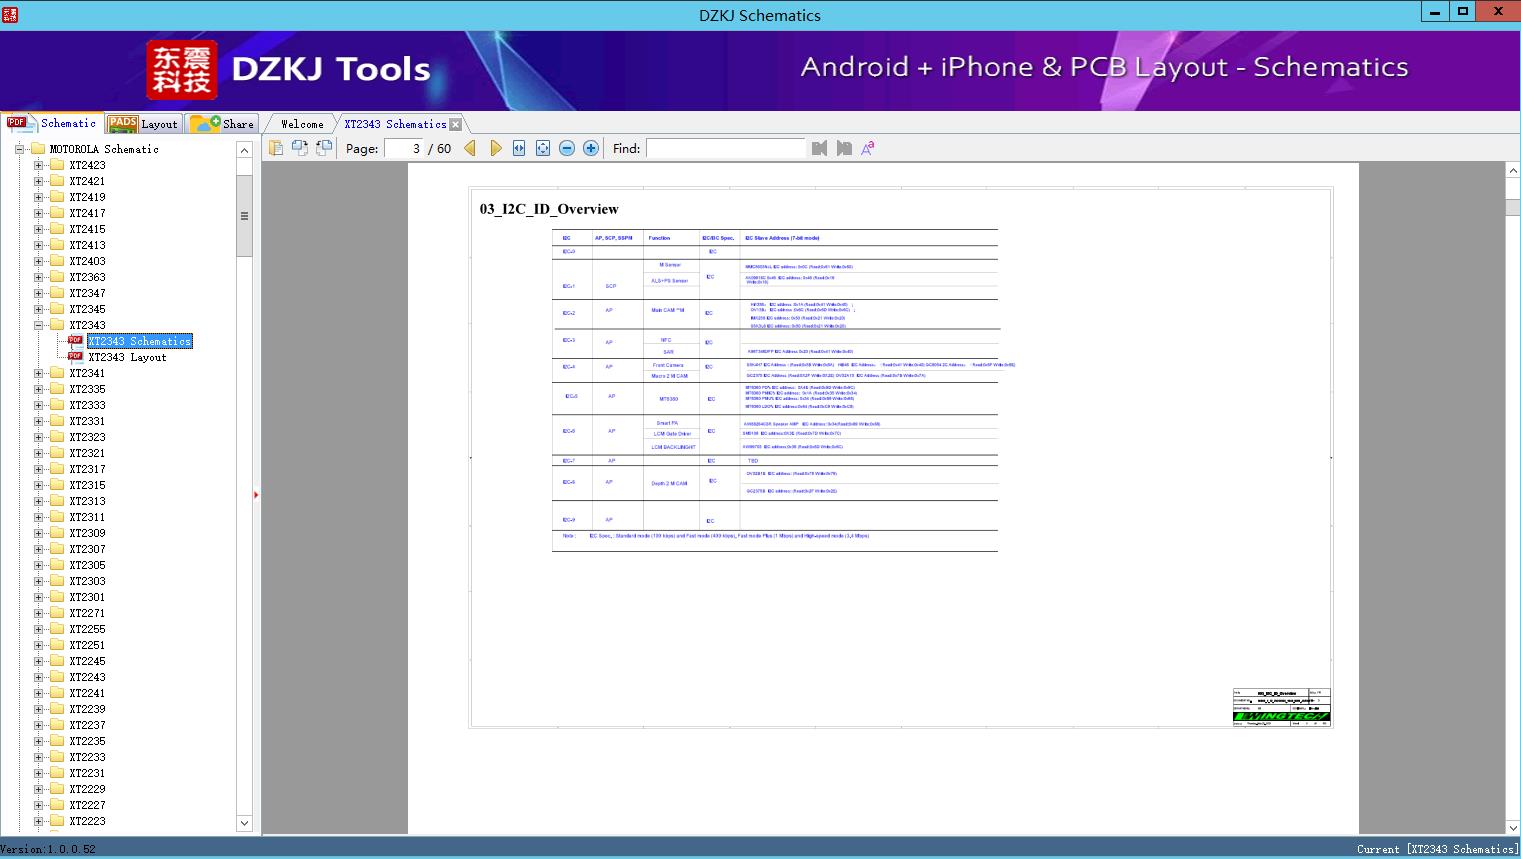The height and width of the screenshot is (859, 1521).
Task: Expand the XT2341 folder
Action: tap(38, 373)
